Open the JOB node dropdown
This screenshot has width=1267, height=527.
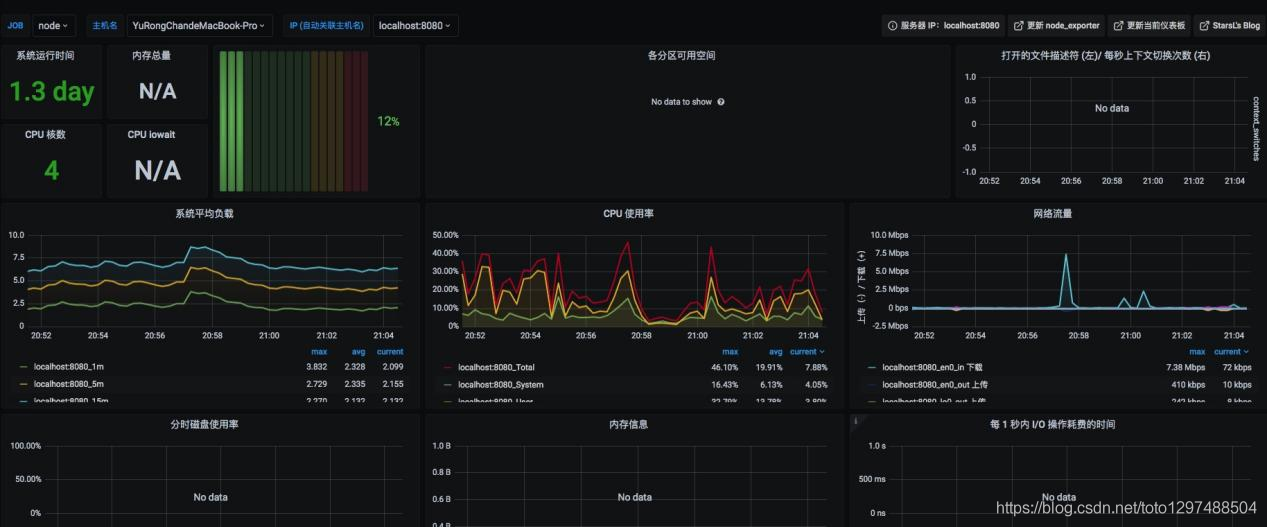tap(54, 25)
